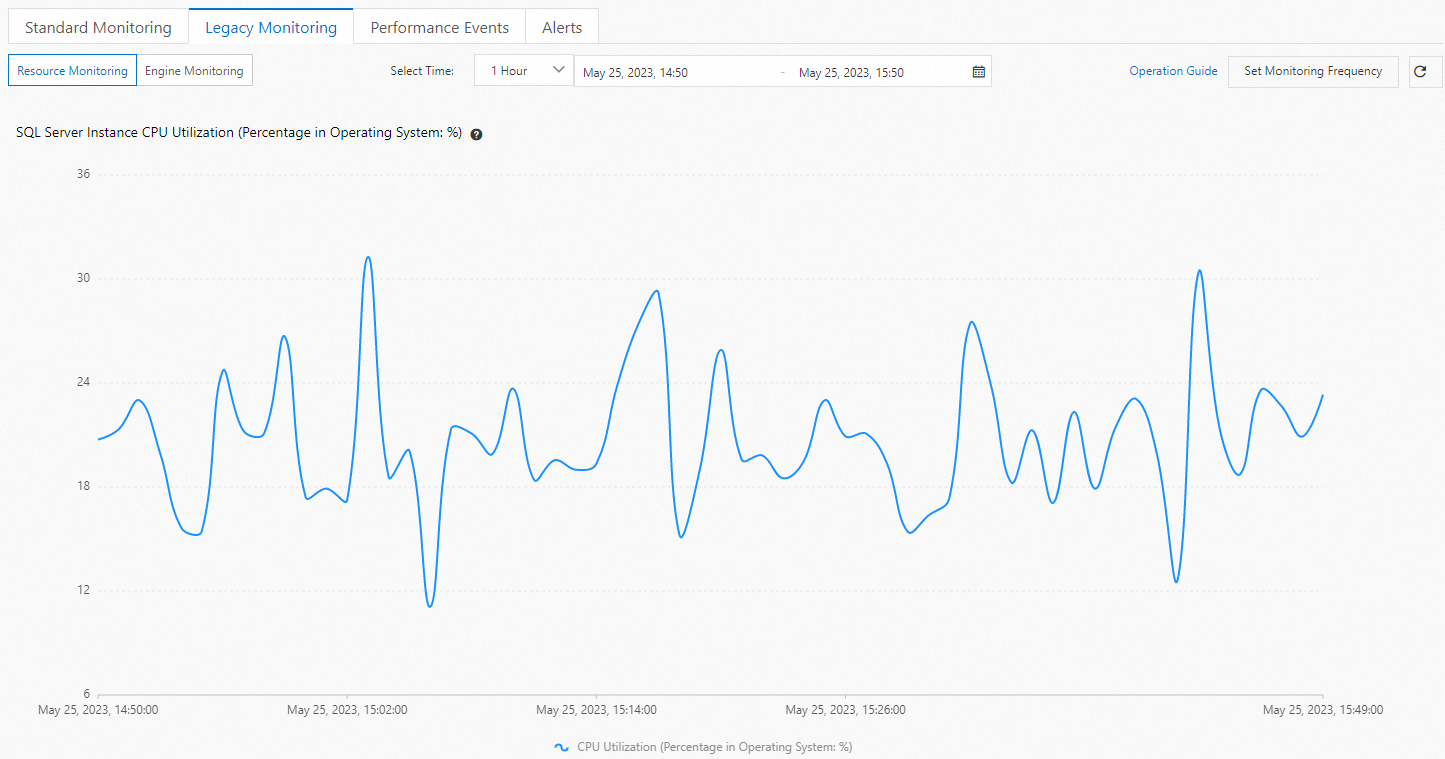The width and height of the screenshot is (1445, 759).
Task: Click the x-axis label May 25, 2023, 15:49:00
Action: tap(1323, 710)
